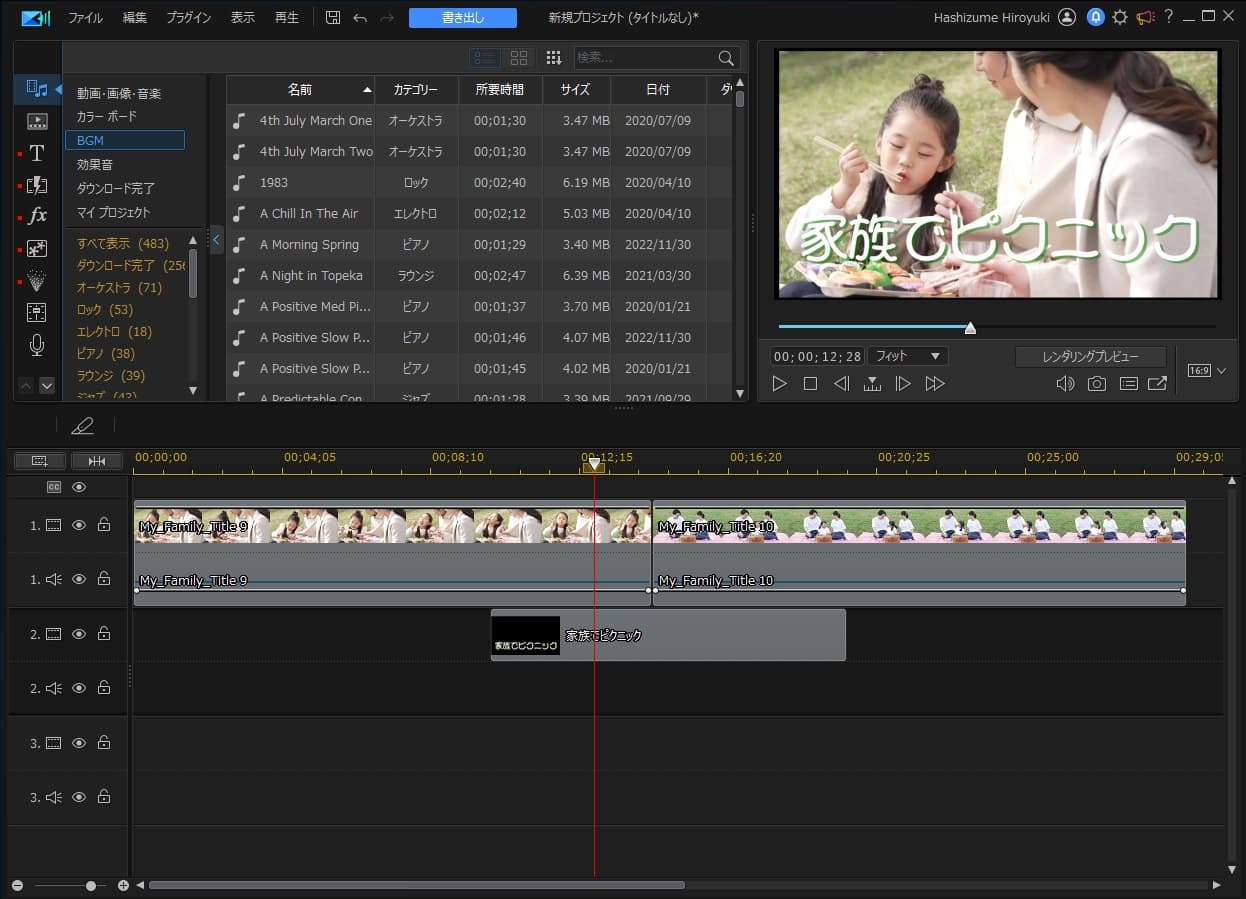Lock video track 2 with padlock icon
This screenshot has height=899, width=1246.
coord(104,634)
